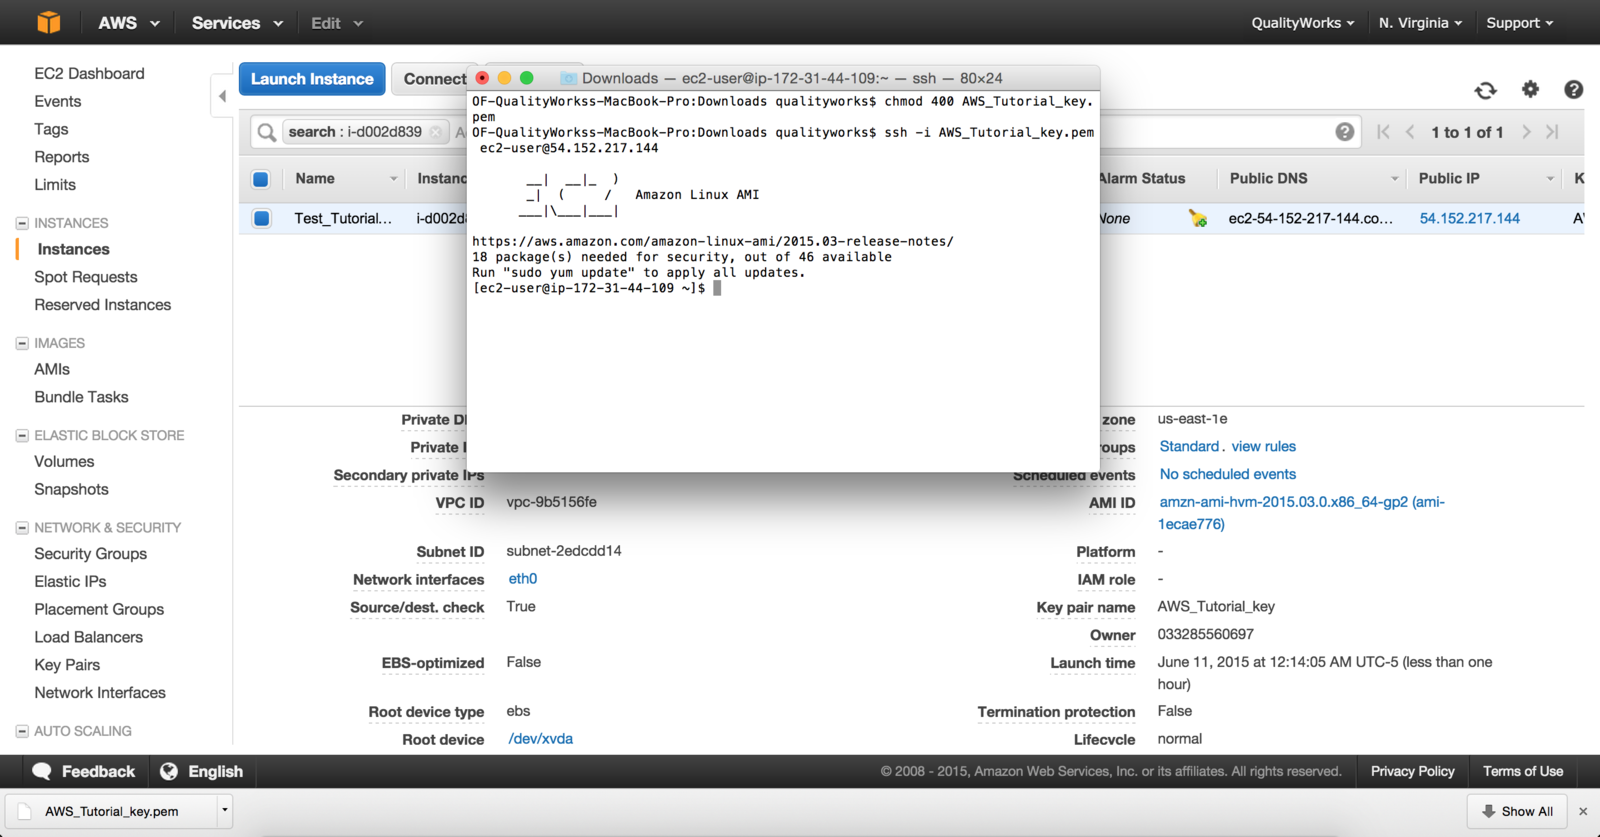Go to last page of results
Viewport: 1600px width, 837px height.
click(1552, 132)
